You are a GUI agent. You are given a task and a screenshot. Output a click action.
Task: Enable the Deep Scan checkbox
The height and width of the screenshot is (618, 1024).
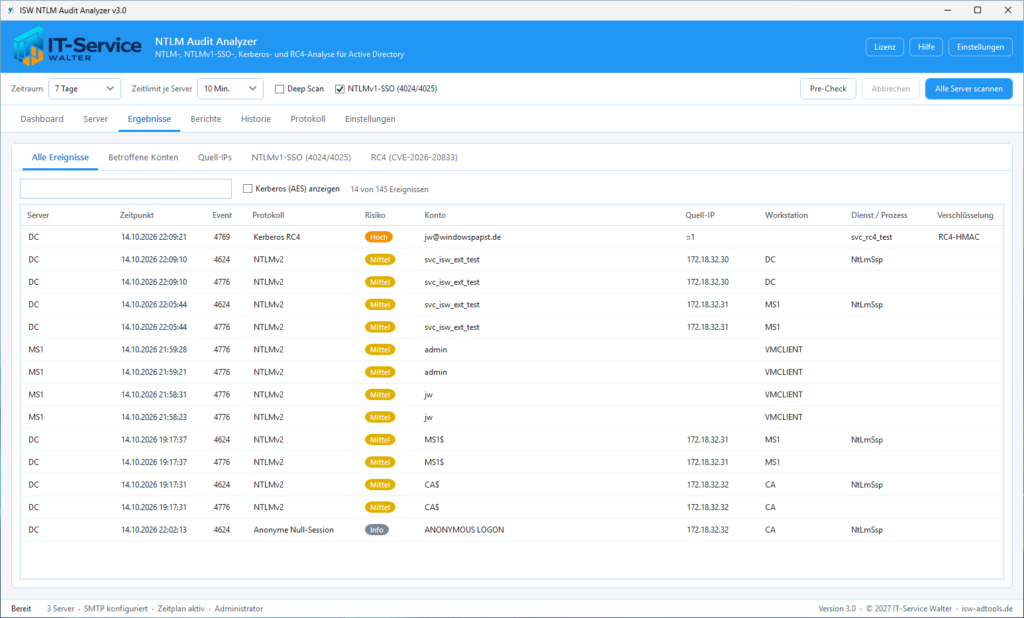click(x=280, y=89)
